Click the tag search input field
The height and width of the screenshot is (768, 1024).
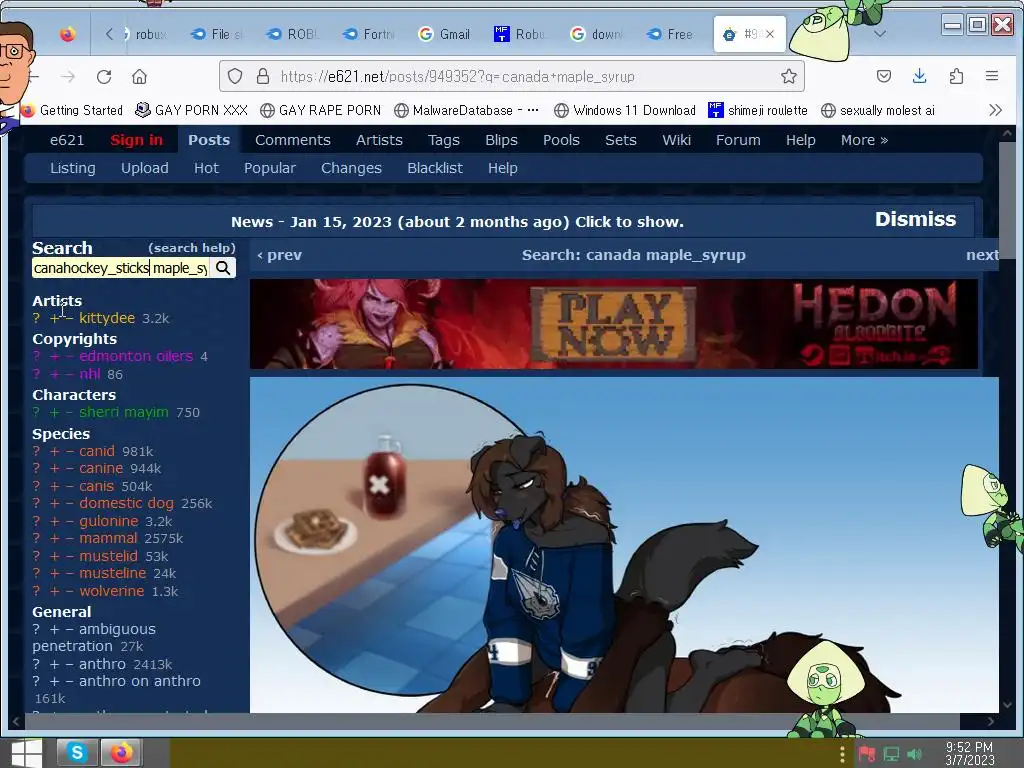pos(121,268)
